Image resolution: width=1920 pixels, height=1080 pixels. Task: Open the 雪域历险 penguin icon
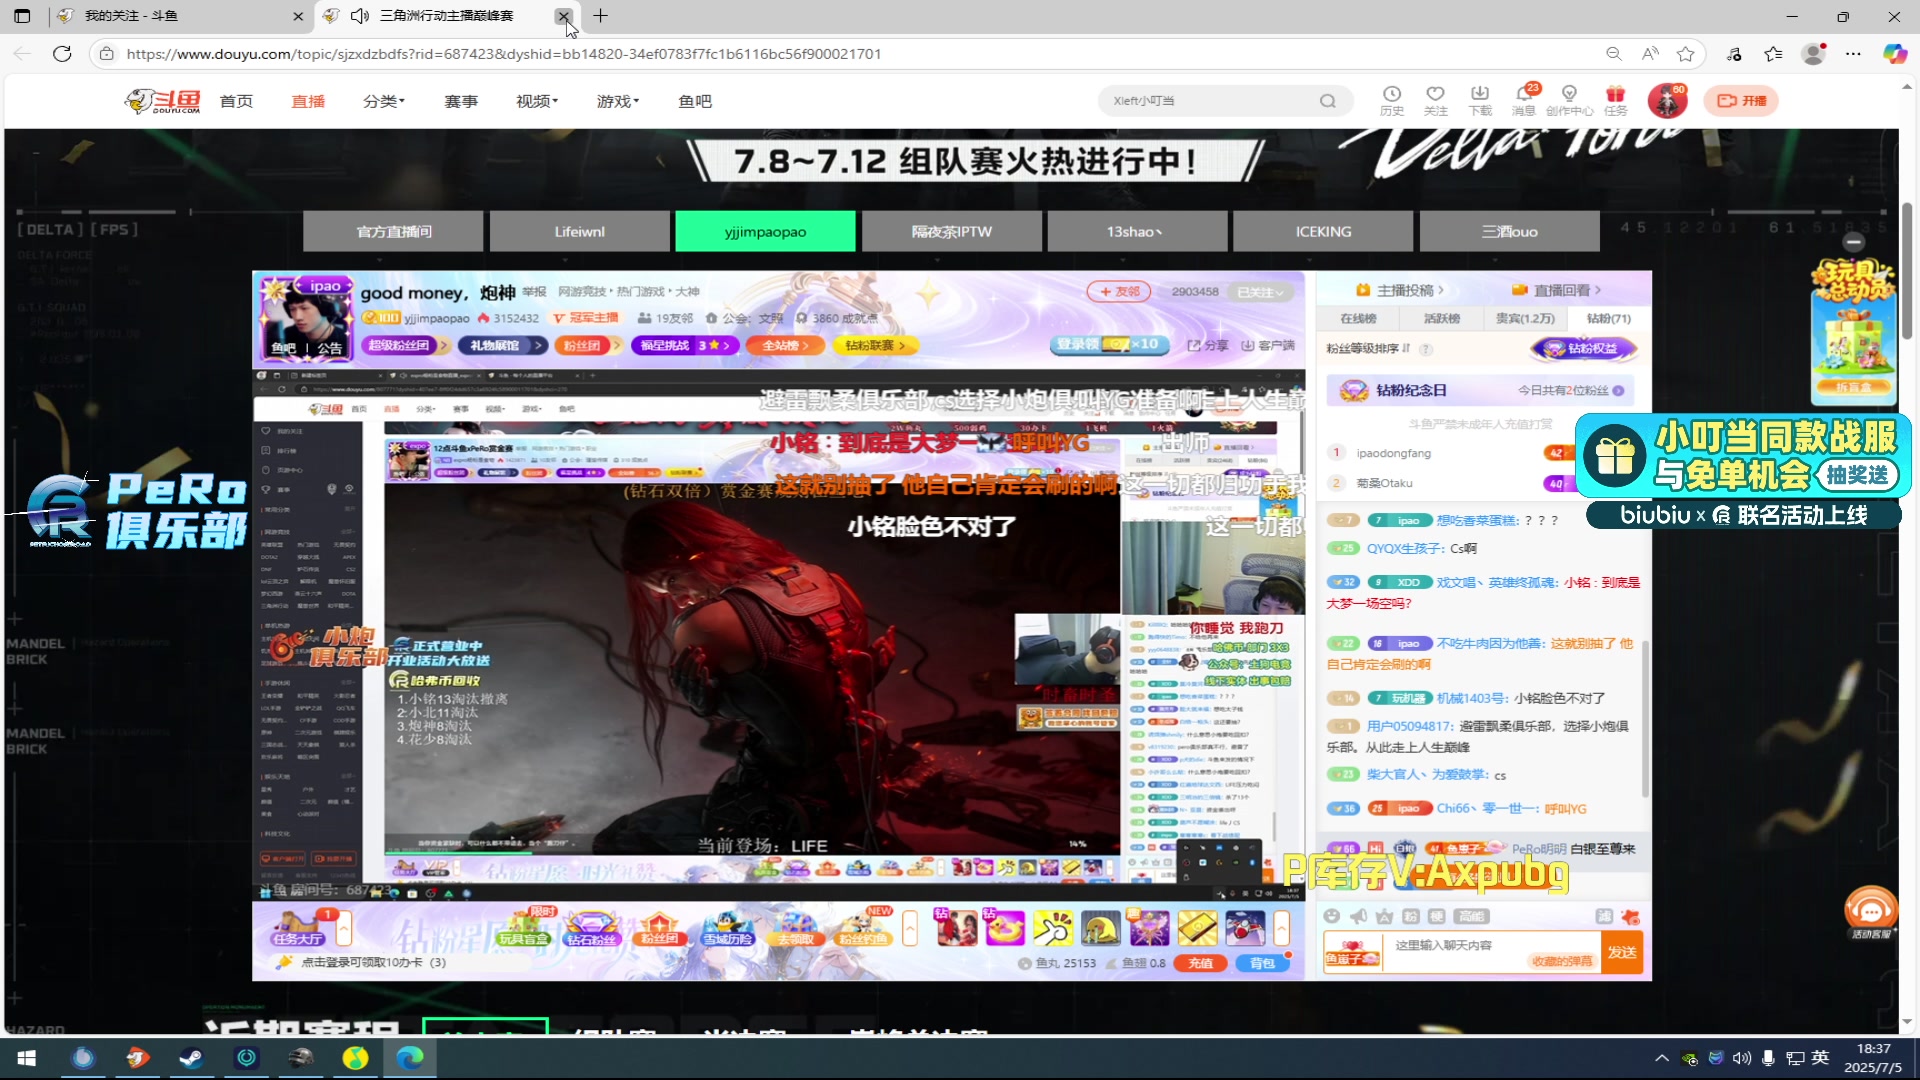727,928
